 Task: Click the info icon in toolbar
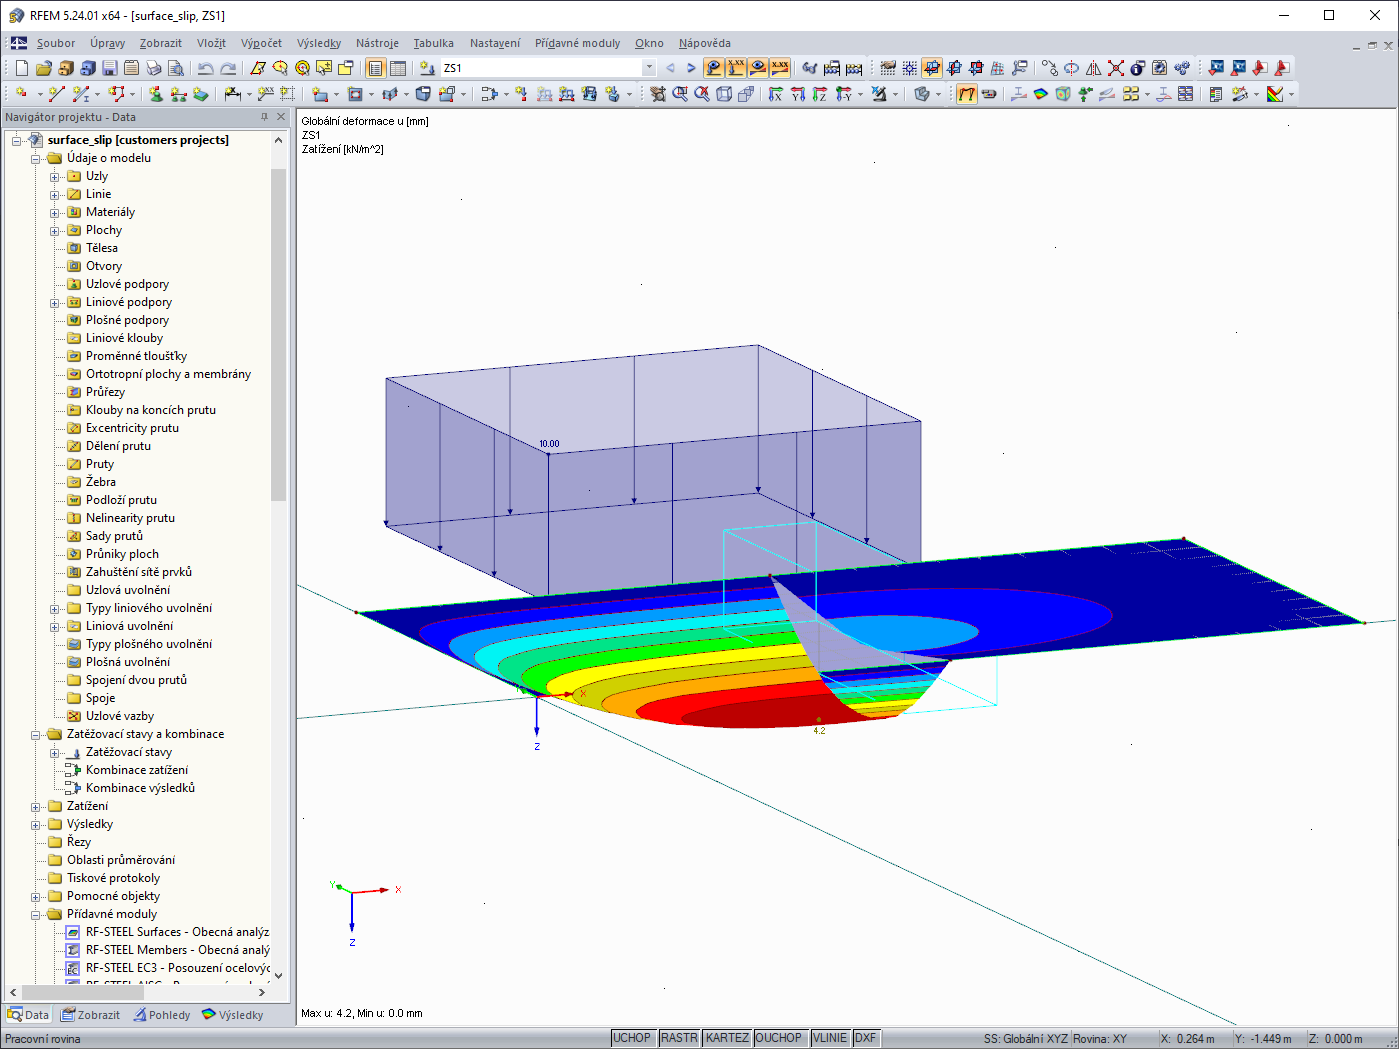click(1138, 68)
